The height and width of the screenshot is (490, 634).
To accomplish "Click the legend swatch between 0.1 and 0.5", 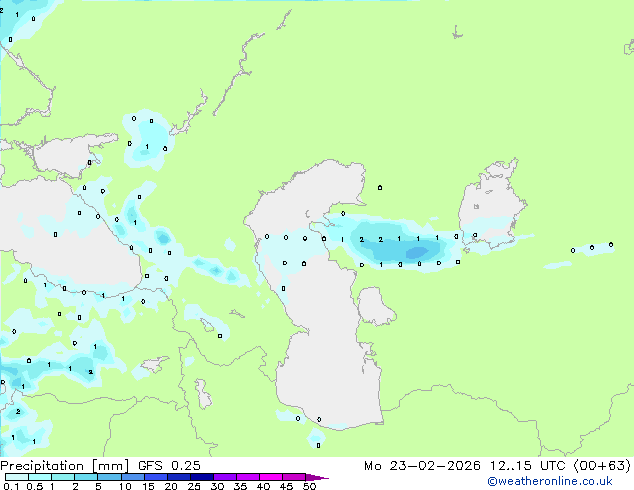I will click(17, 477).
